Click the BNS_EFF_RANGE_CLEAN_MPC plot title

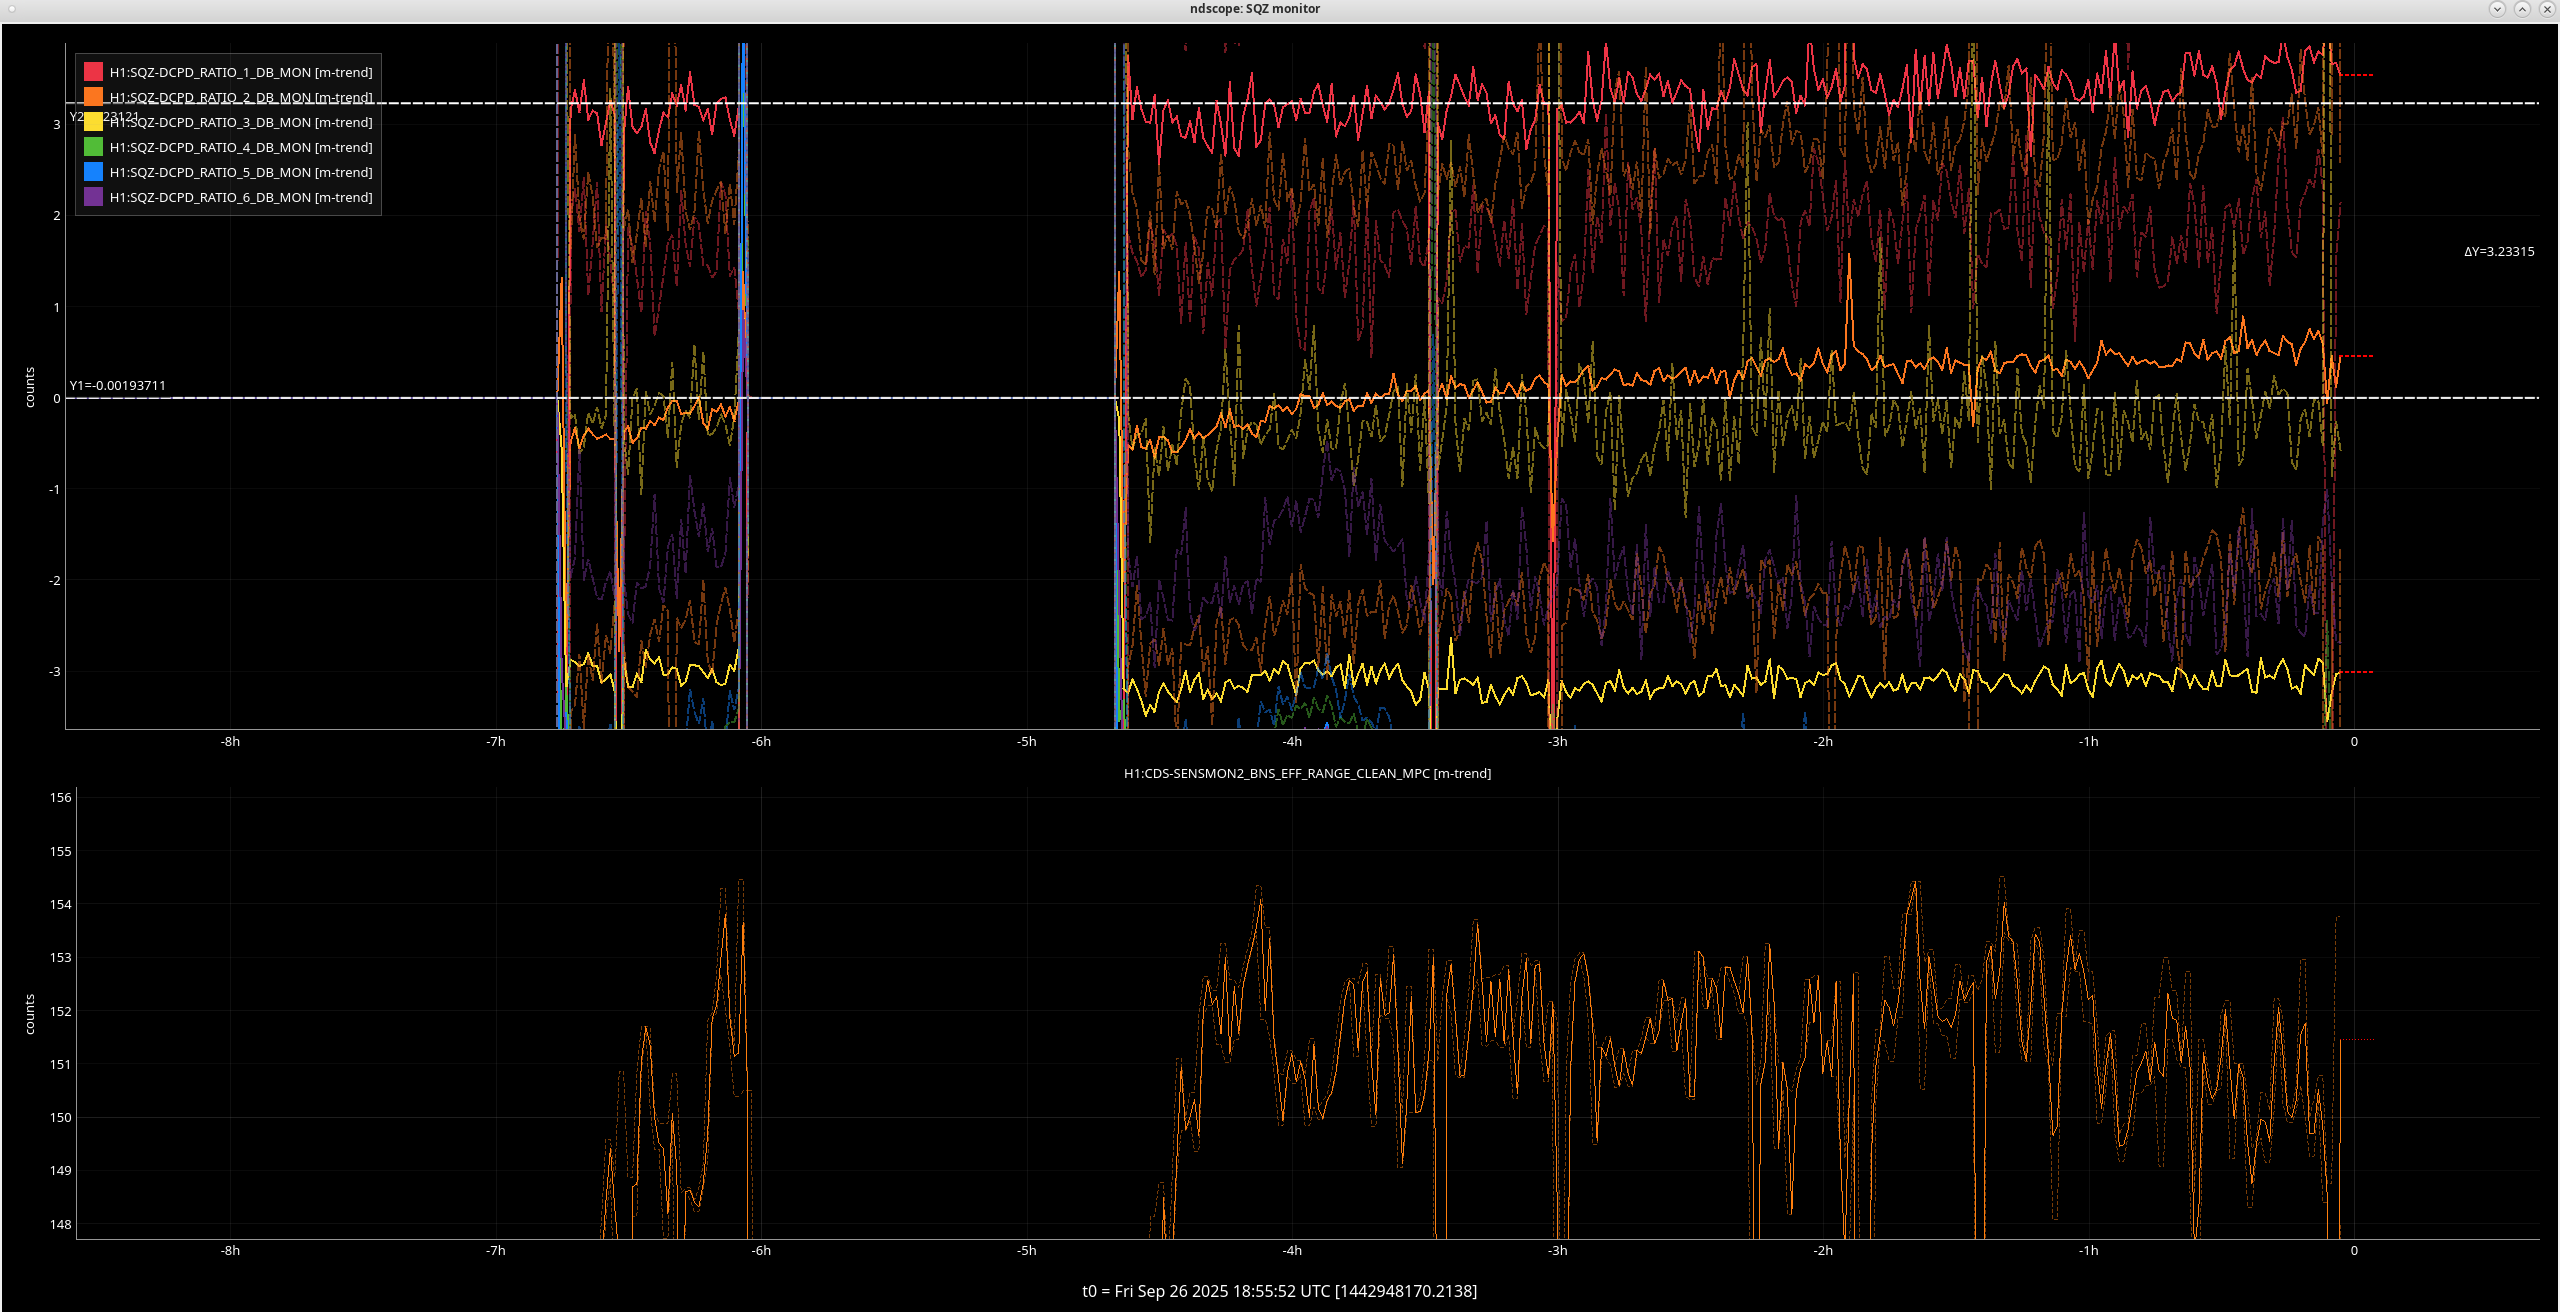click(x=1307, y=773)
